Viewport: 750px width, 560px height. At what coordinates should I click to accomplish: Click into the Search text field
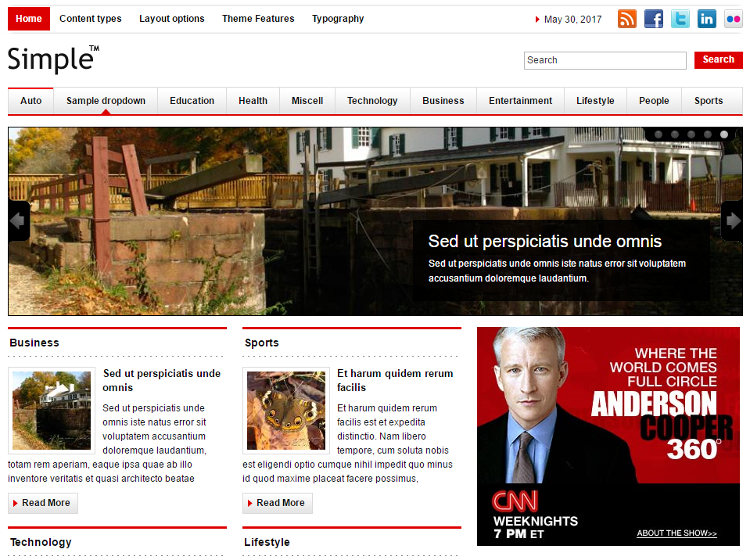(x=605, y=61)
